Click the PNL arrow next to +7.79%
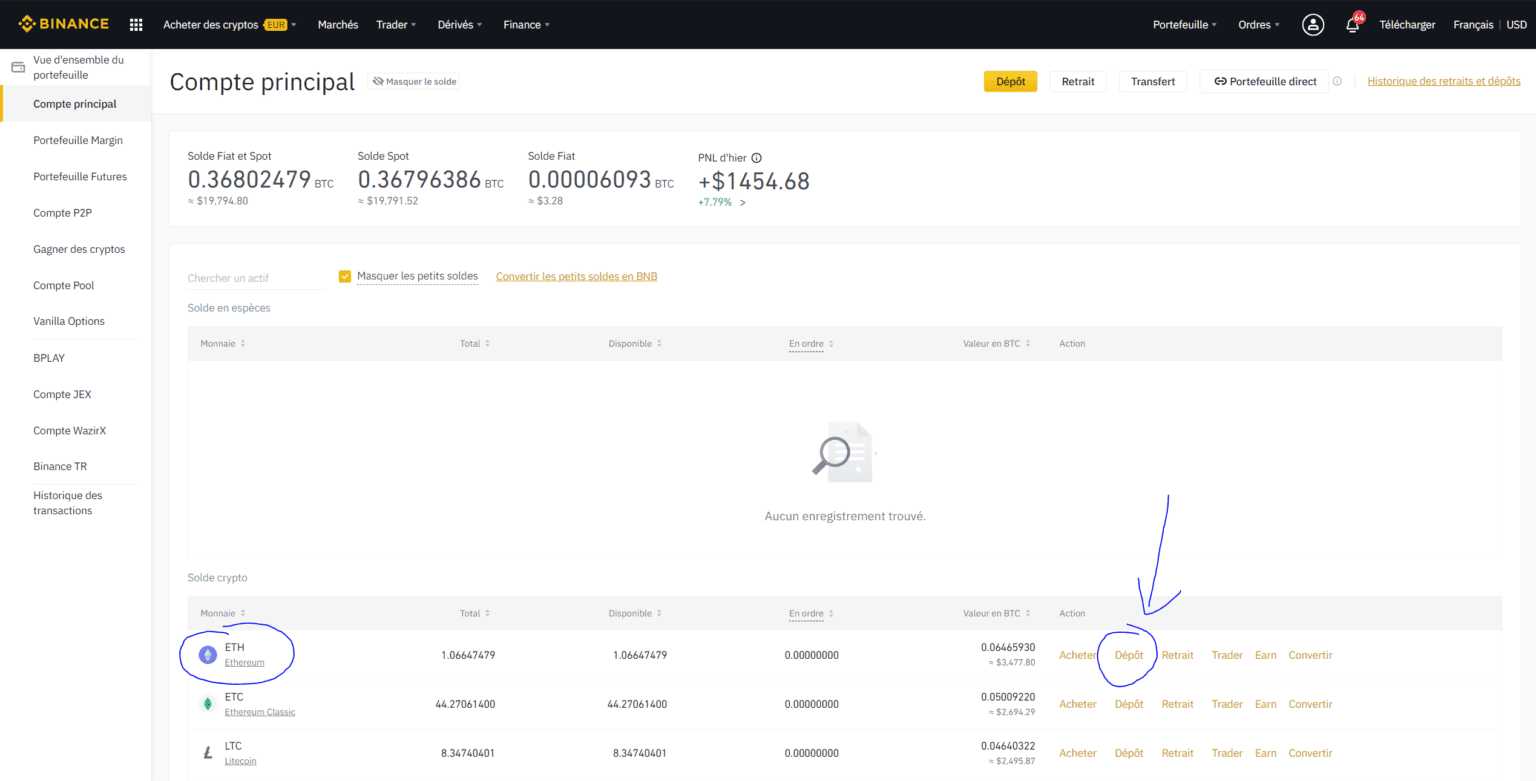This screenshot has height=781, width=1536. tap(743, 202)
